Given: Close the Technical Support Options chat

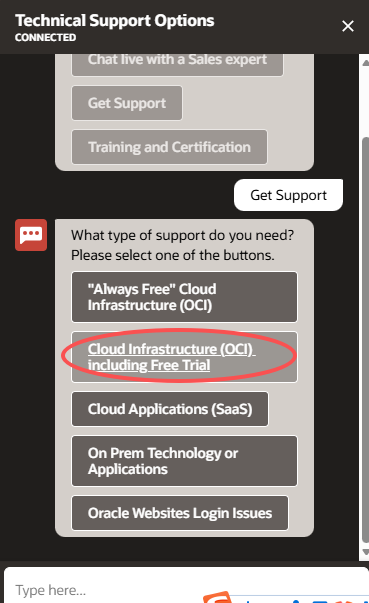Looking at the screenshot, I should point(347,26).
